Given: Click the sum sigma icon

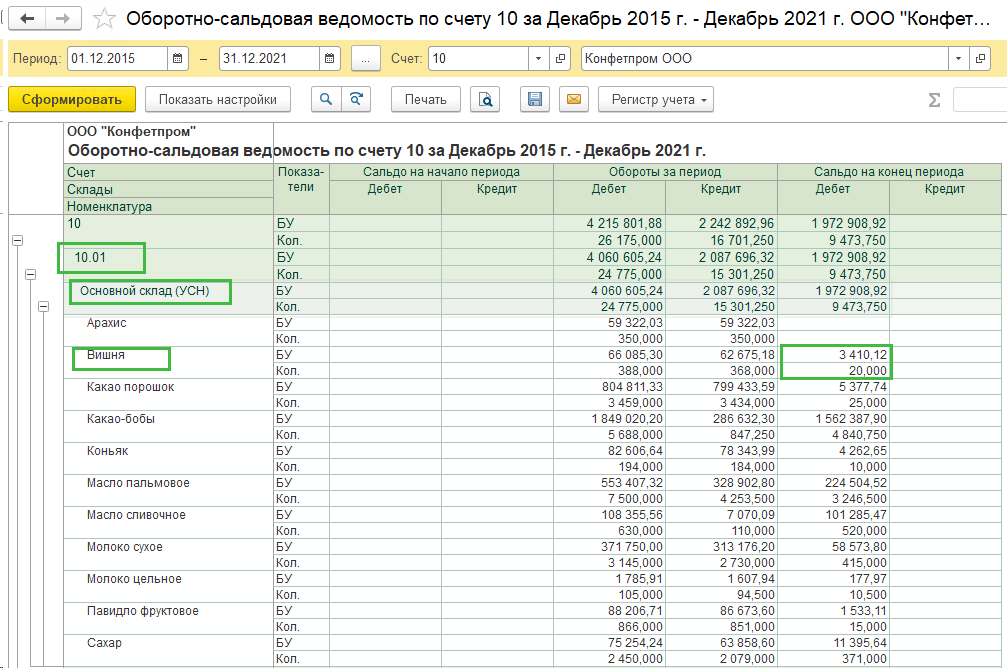Looking at the screenshot, I should pyautogui.click(x=934, y=100).
